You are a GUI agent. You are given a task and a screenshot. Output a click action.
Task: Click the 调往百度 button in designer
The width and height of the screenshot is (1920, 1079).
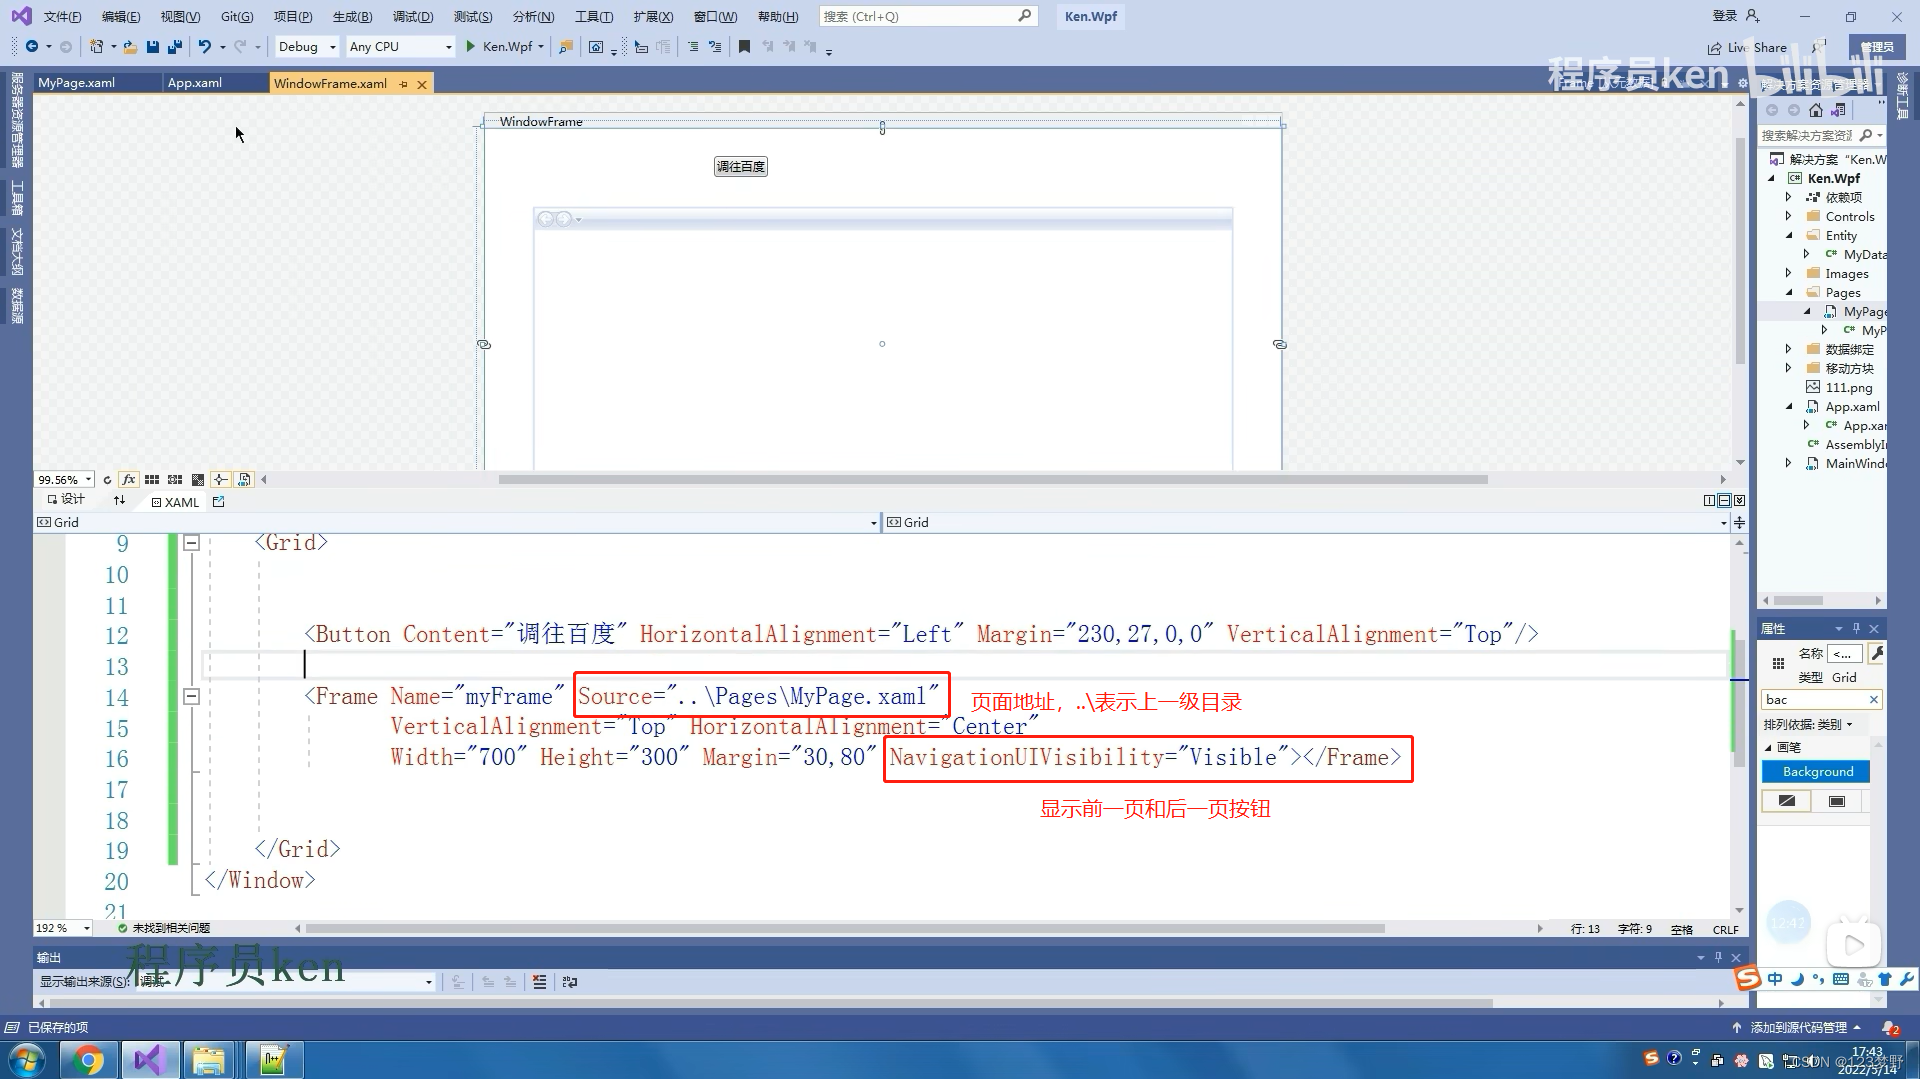pyautogui.click(x=741, y=167)
